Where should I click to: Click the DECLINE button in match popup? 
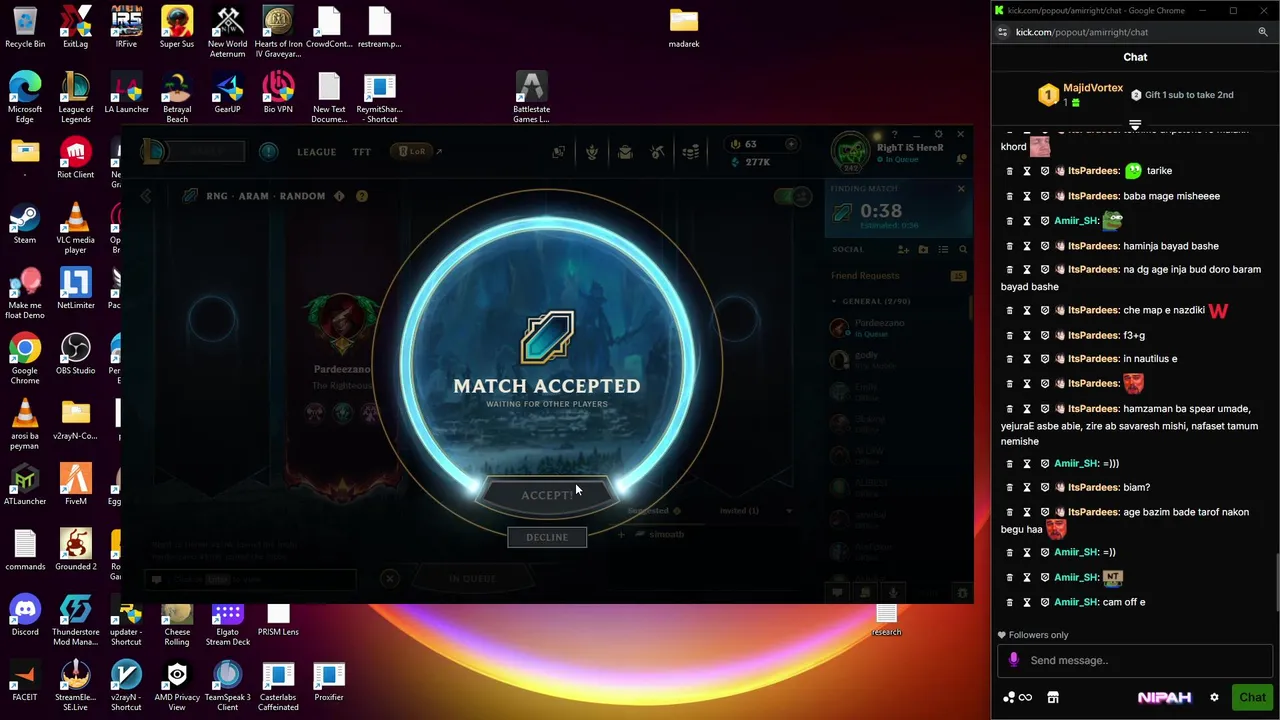(x=547, y=537)
